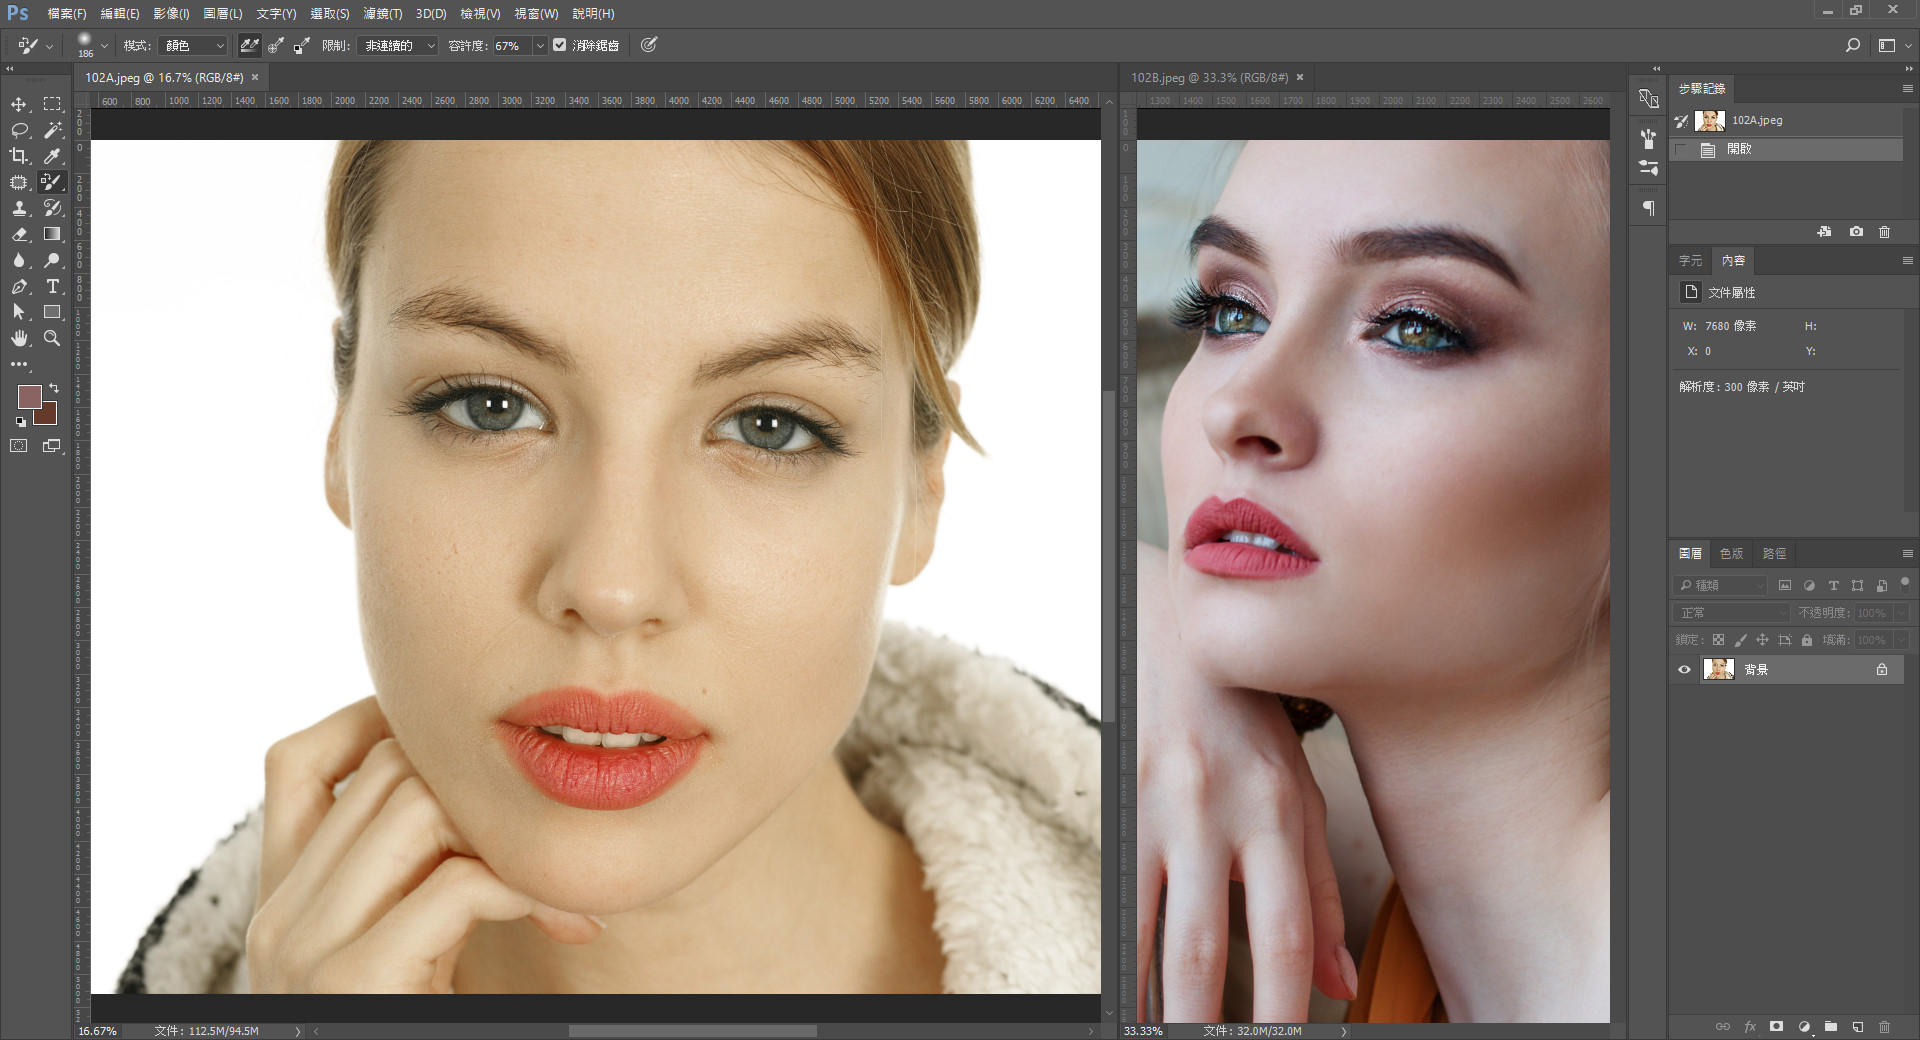1920x1040 pixels.
Task: Open the tolerance slider dropdown arrow
Action: [x=540, y=46]
